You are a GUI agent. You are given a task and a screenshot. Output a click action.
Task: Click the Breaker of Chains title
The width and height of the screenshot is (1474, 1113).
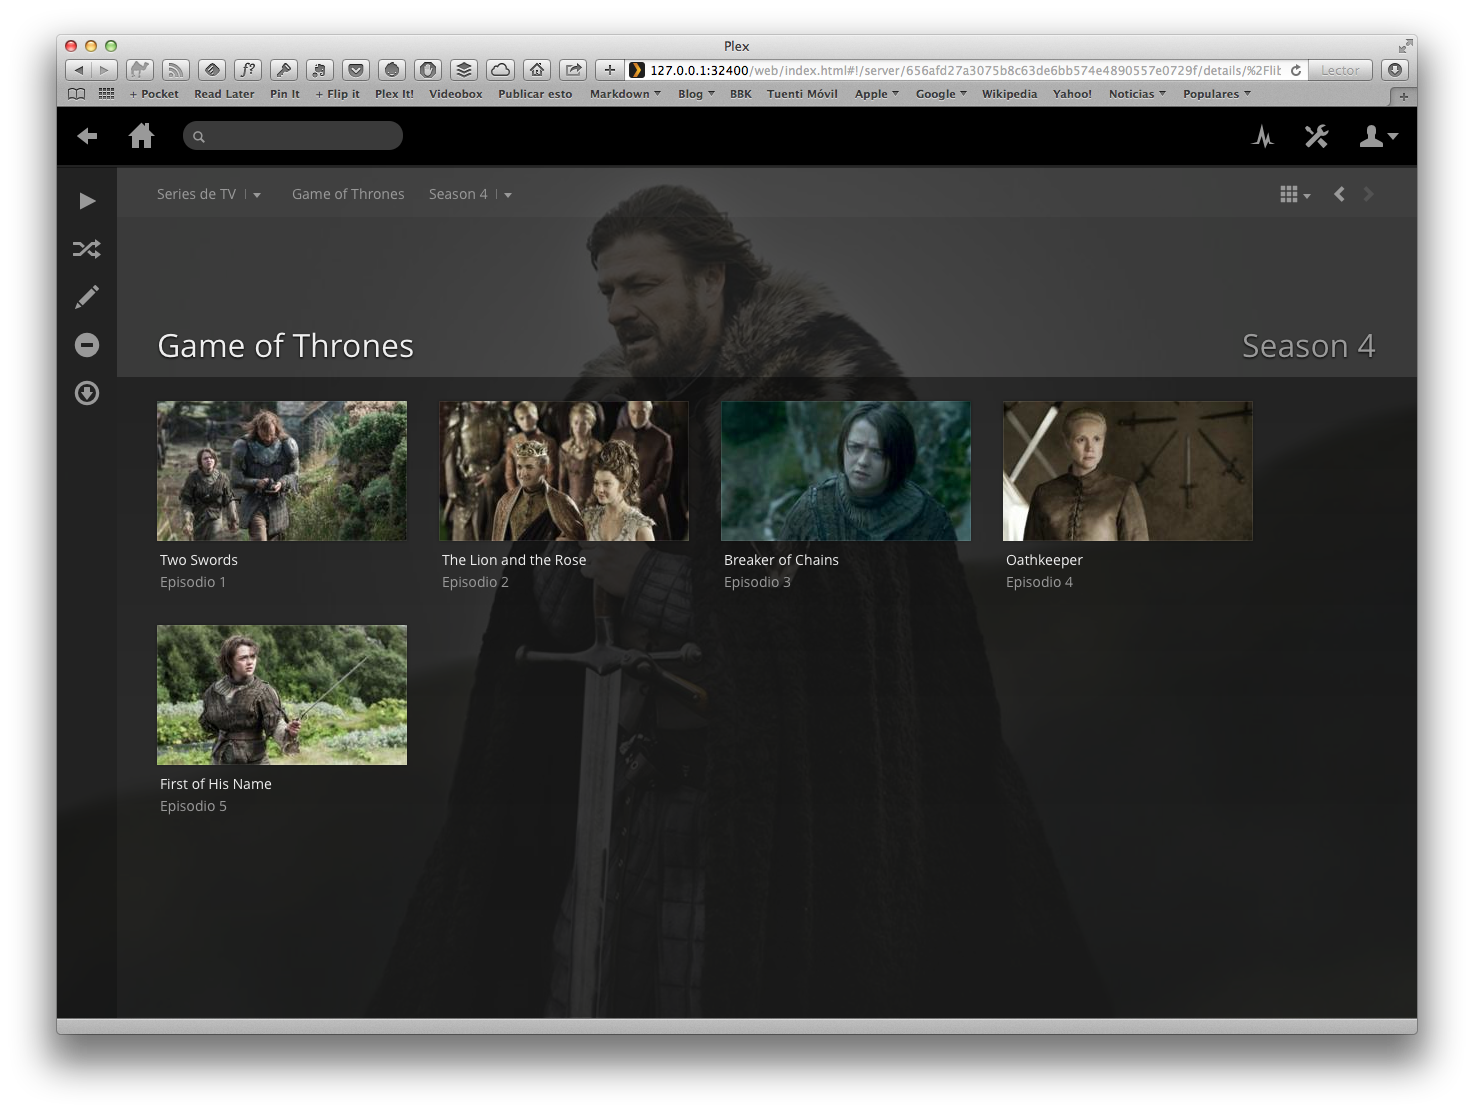click(781, 560)
